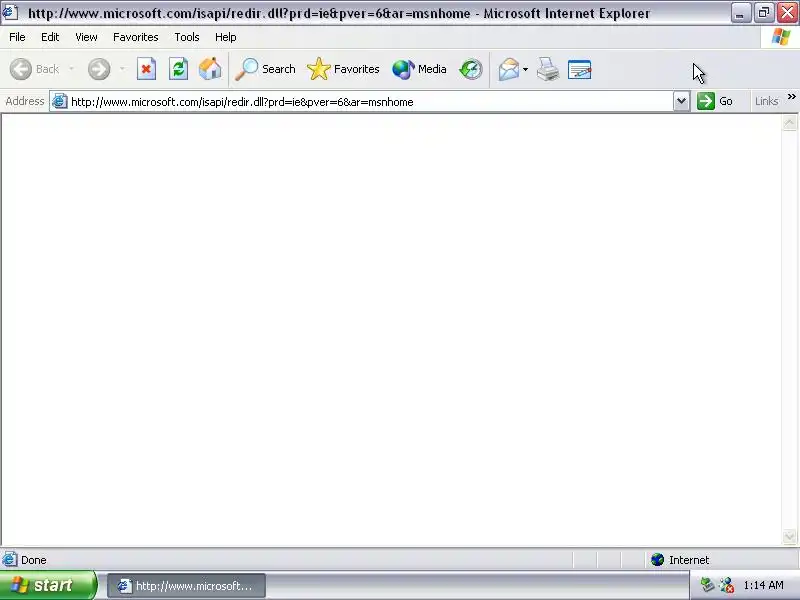
Task: Expand the address bar dropdown list
Action: (x=681, y=101)
